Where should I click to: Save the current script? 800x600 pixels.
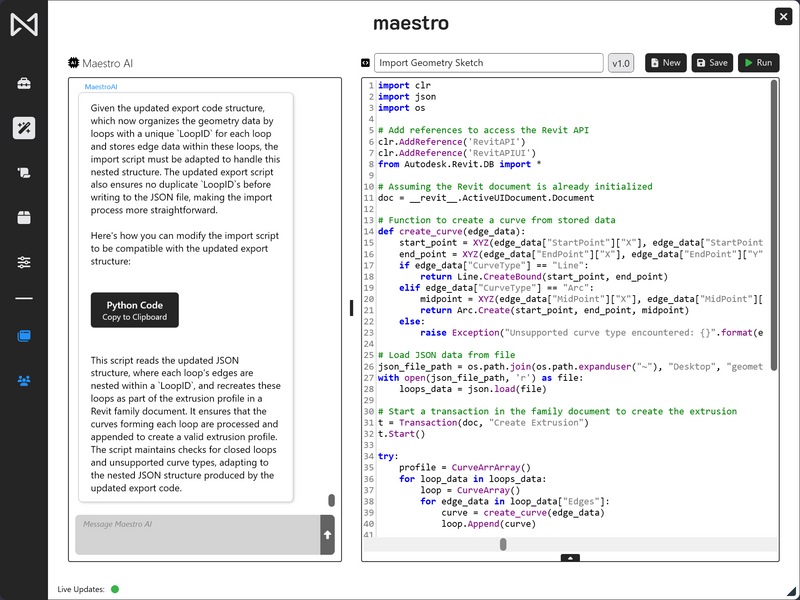pyautogui.click(x=712, y=63)
